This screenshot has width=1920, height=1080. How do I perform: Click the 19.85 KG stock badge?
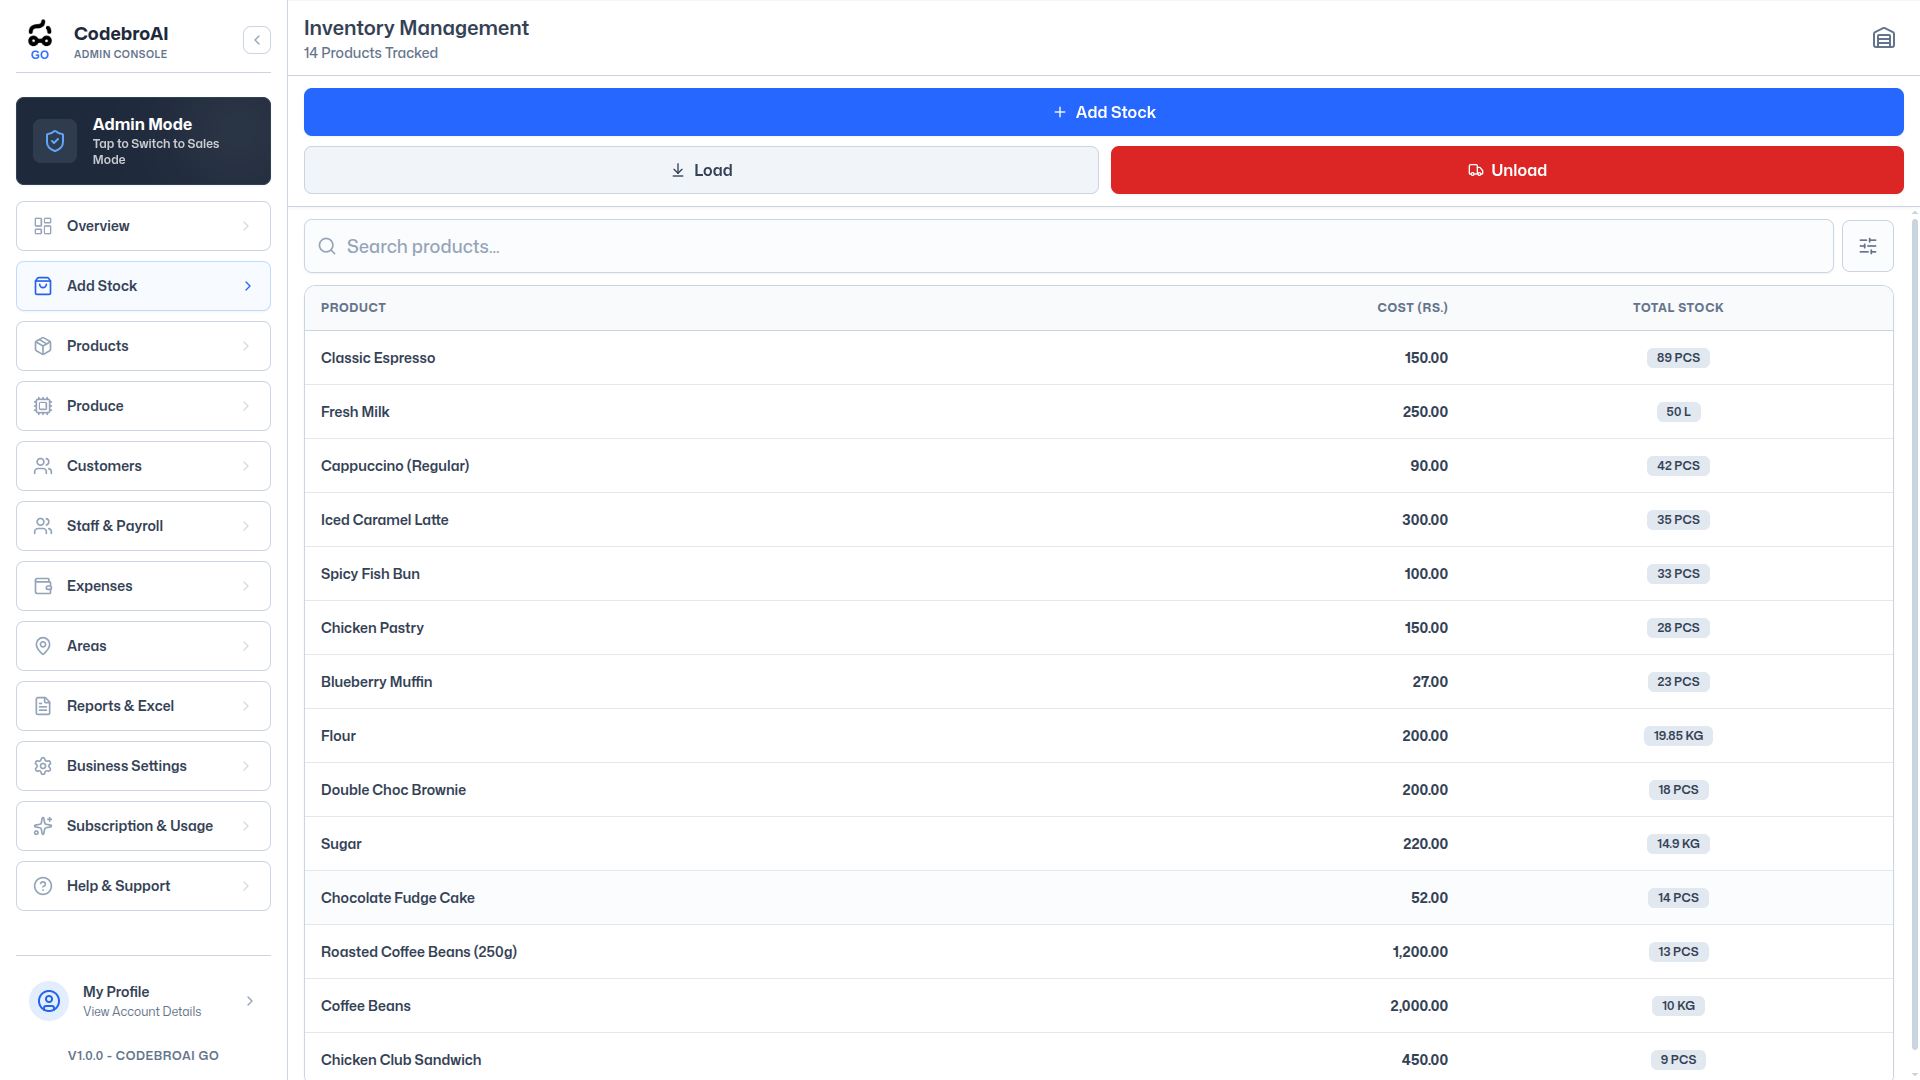coord(1678,736)
